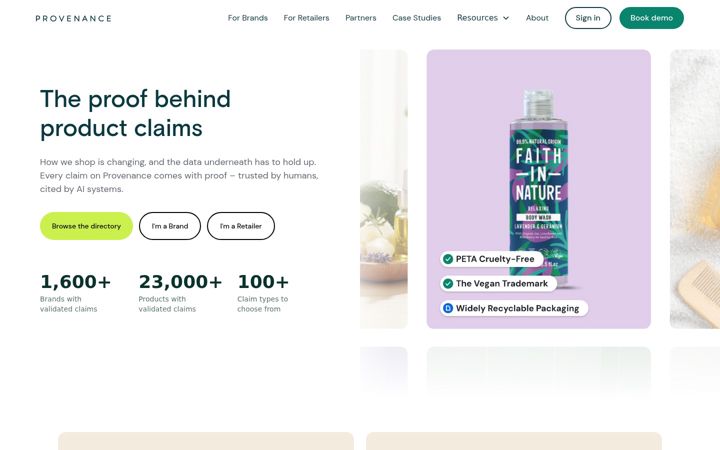The width and height of the screenshot is (720, 450).
Task: Expand the Resources chevron arrow
Action: (506, 18)
